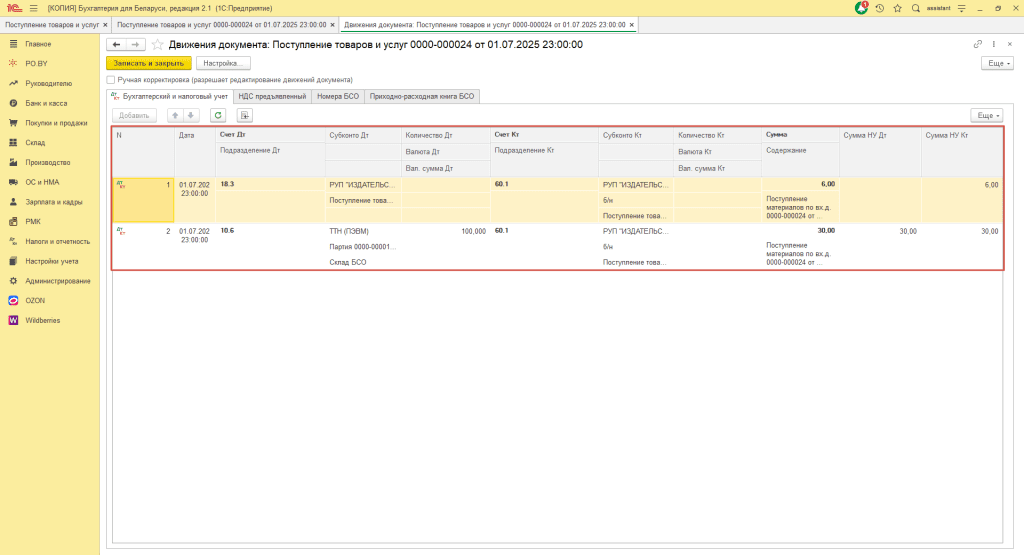Screen dimensions: 1024x555
Task: Open Главное section in sidebar
Action: point(38,44)
